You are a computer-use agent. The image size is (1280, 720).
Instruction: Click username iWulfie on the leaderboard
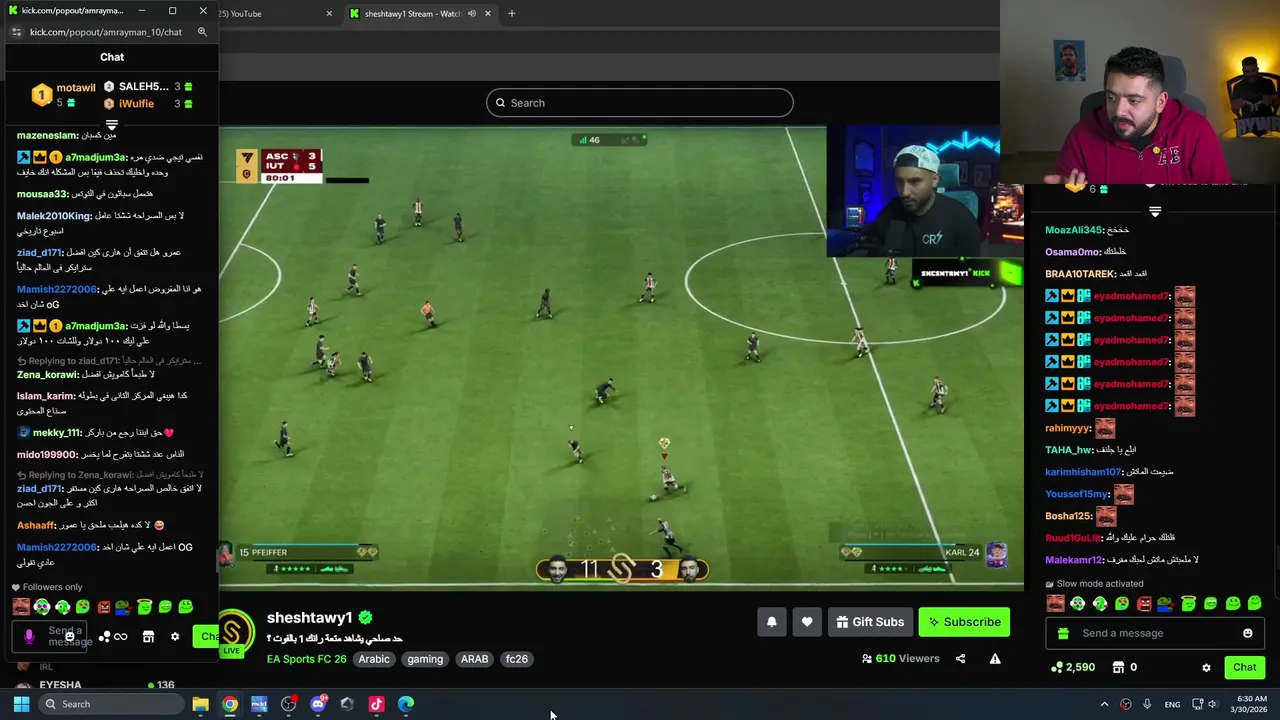[136, 104]
